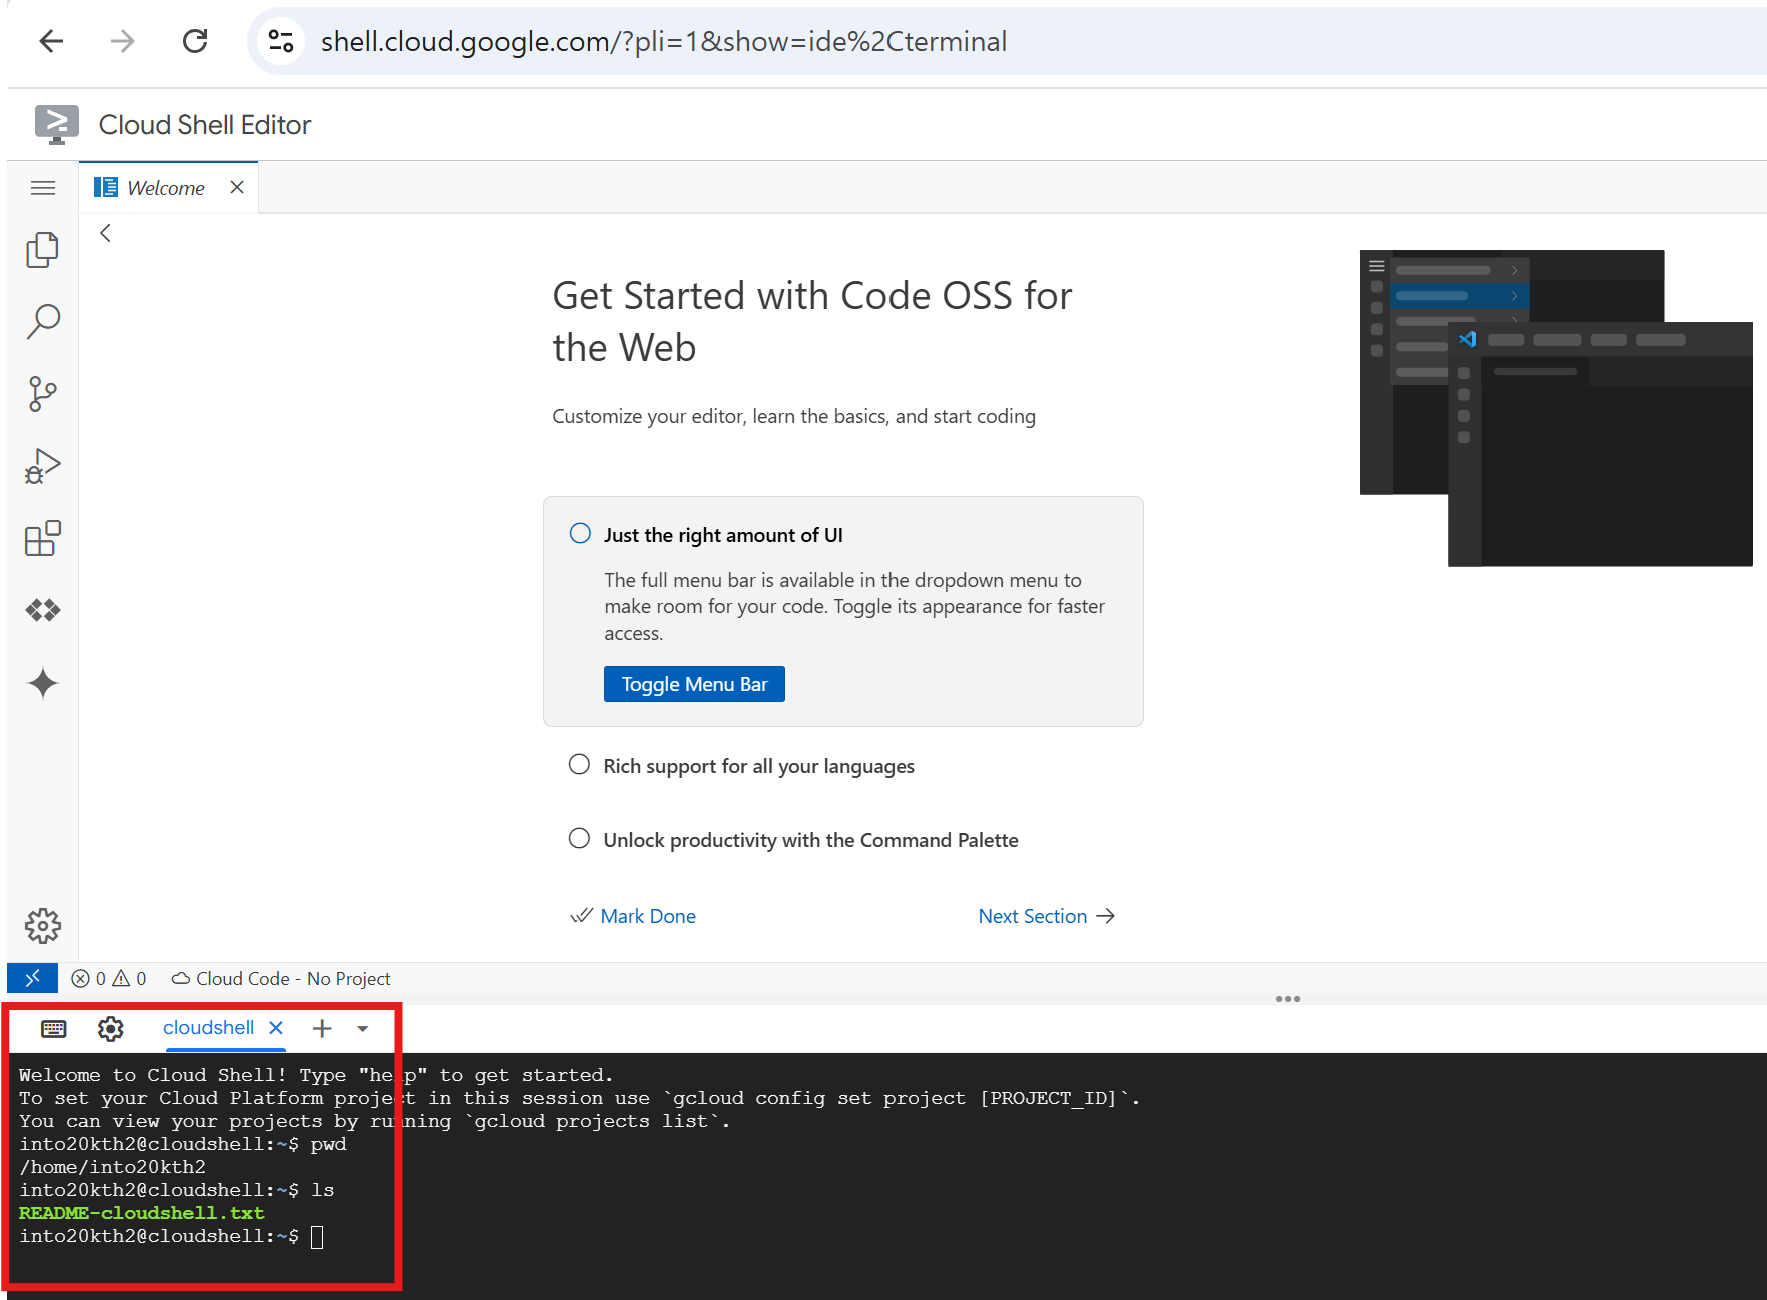
Task: Expand the terminal tab dropdown arrow
Action: pos(363,1028)
